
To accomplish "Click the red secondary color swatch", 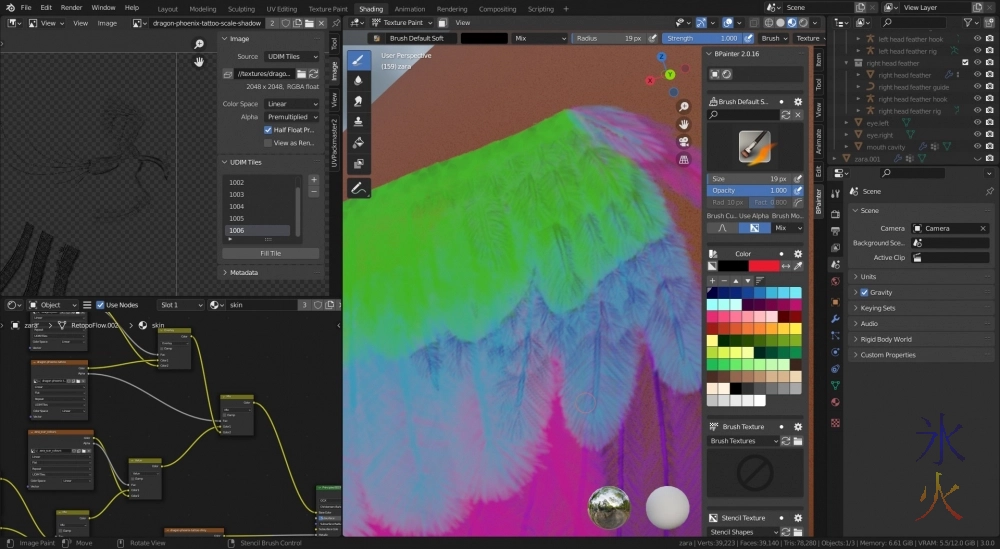I will click(763, 266).
